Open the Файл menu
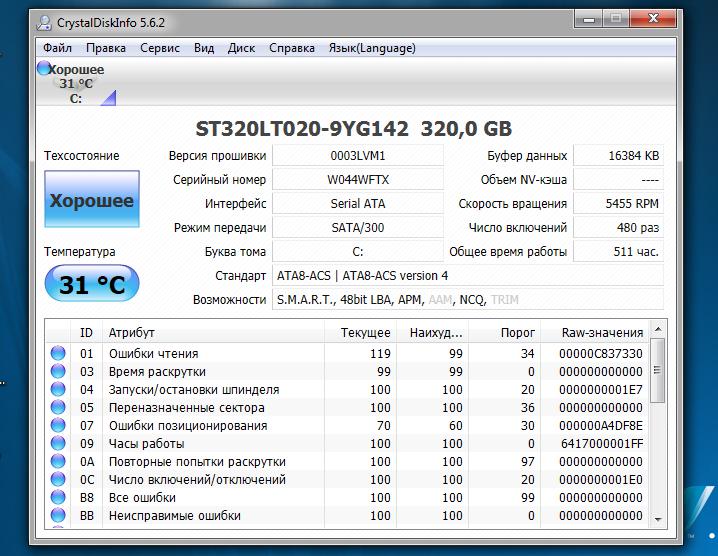The width and height of the screenshot is (718, 556). [57, 48]
